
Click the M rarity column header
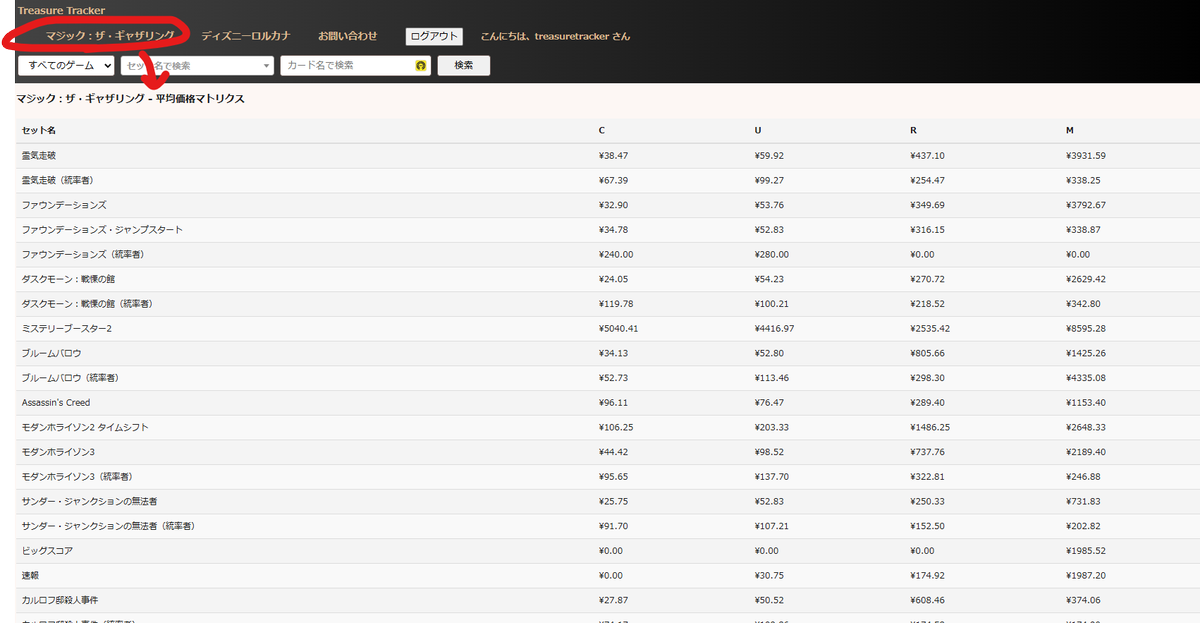tap(1070, 131)
